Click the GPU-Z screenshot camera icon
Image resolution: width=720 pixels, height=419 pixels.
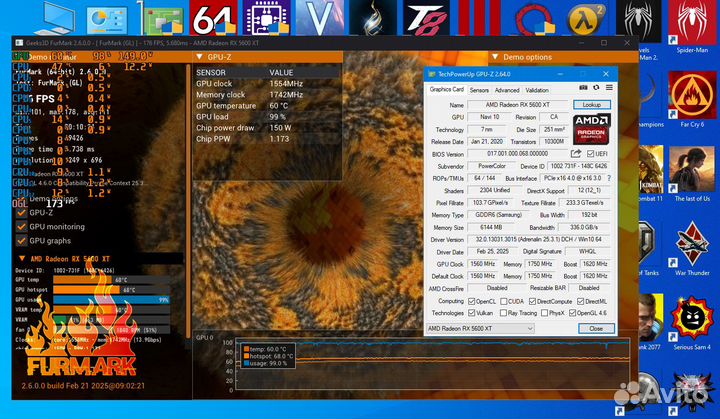coord(583,89)
